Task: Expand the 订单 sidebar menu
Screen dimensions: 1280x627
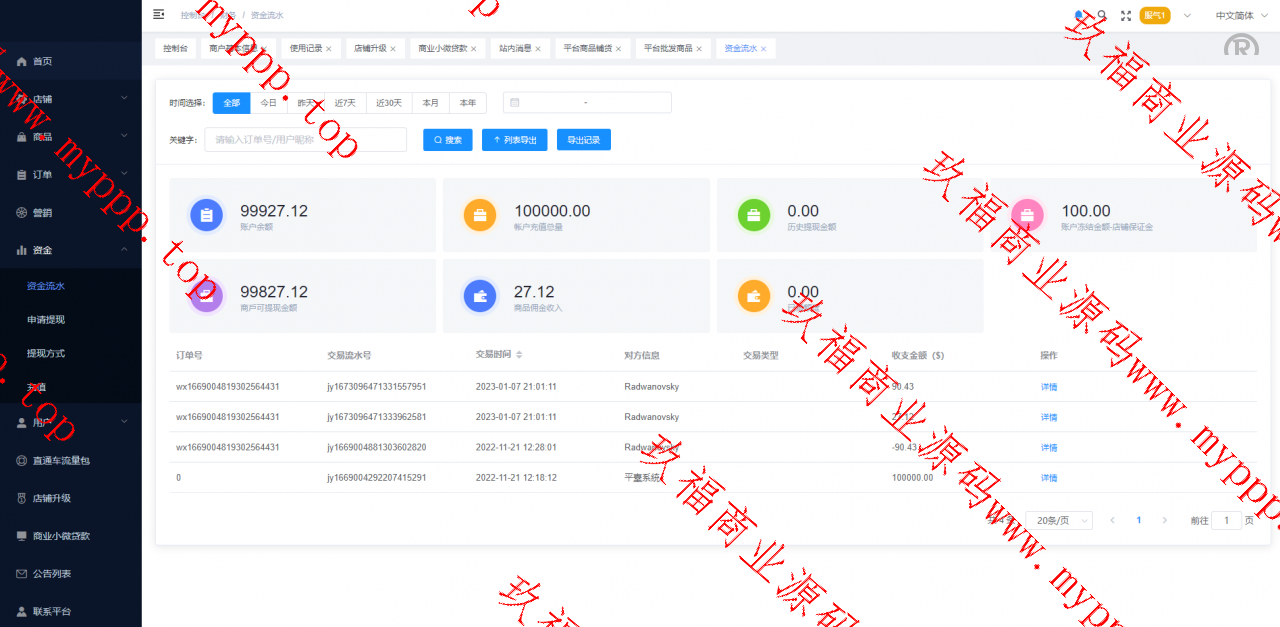Action: (x=70, y=175)
